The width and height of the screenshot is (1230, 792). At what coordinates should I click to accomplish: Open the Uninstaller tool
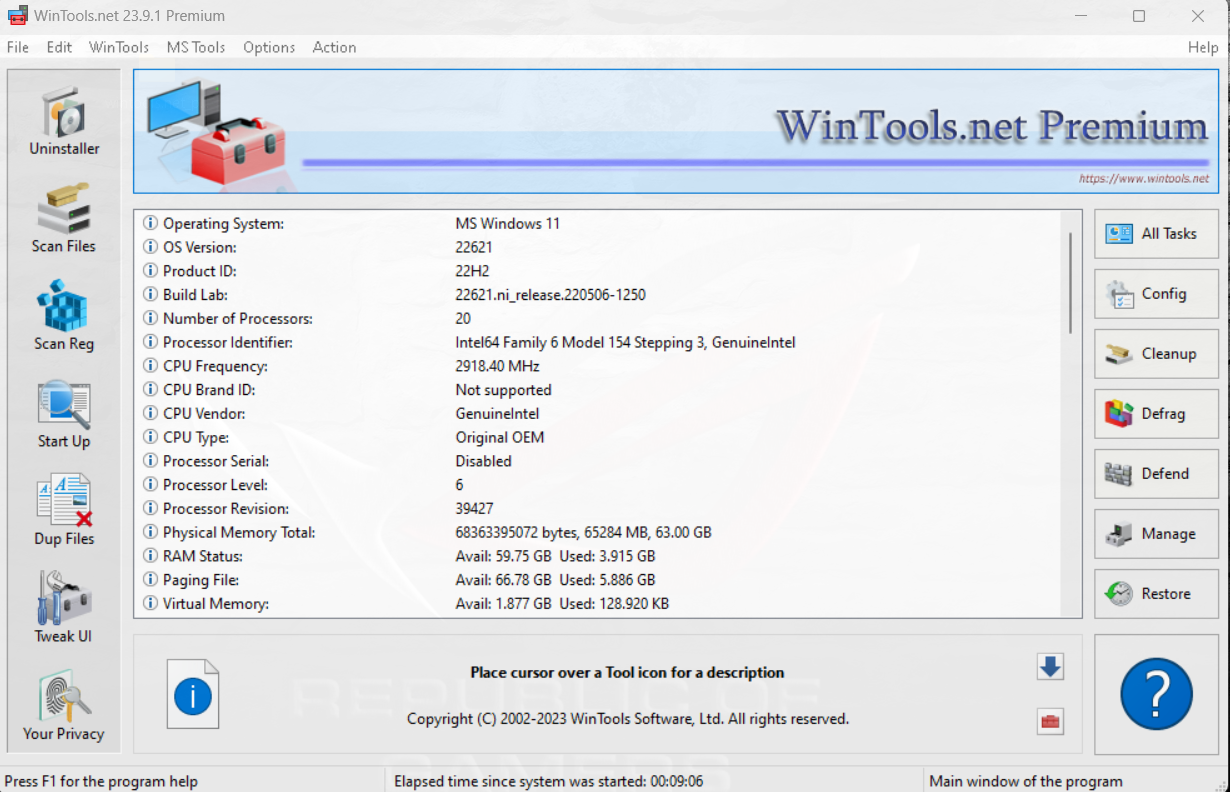[64, 121]
